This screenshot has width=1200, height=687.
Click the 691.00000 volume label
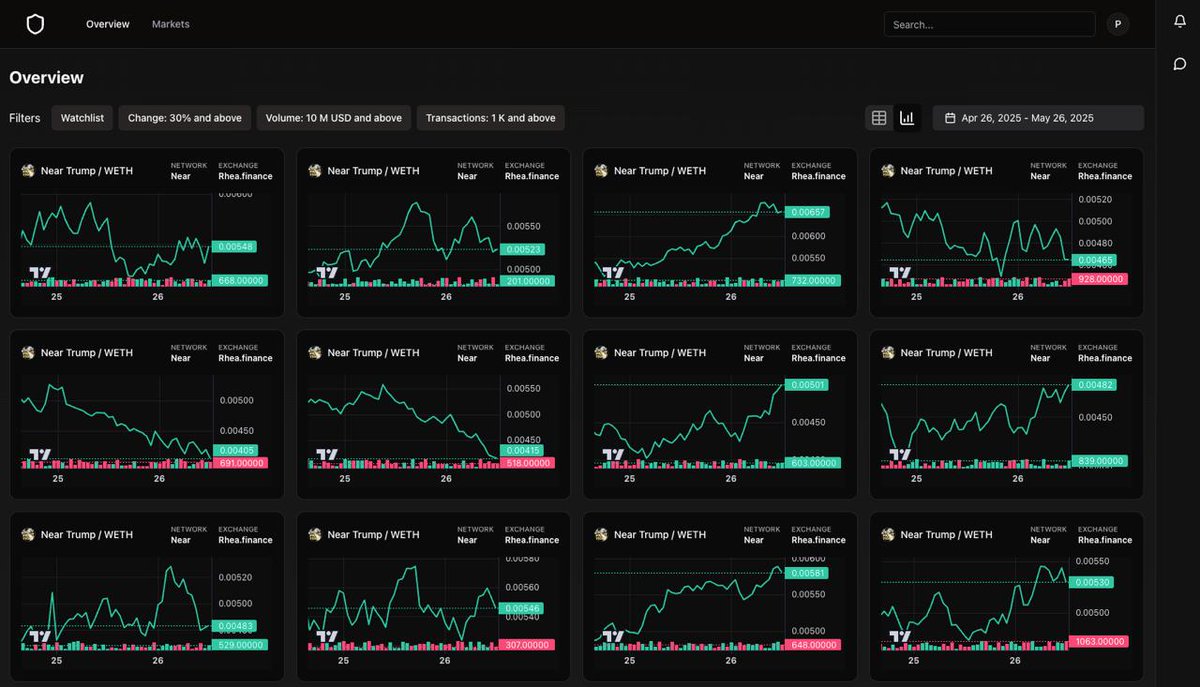click(x=241, y=463)
